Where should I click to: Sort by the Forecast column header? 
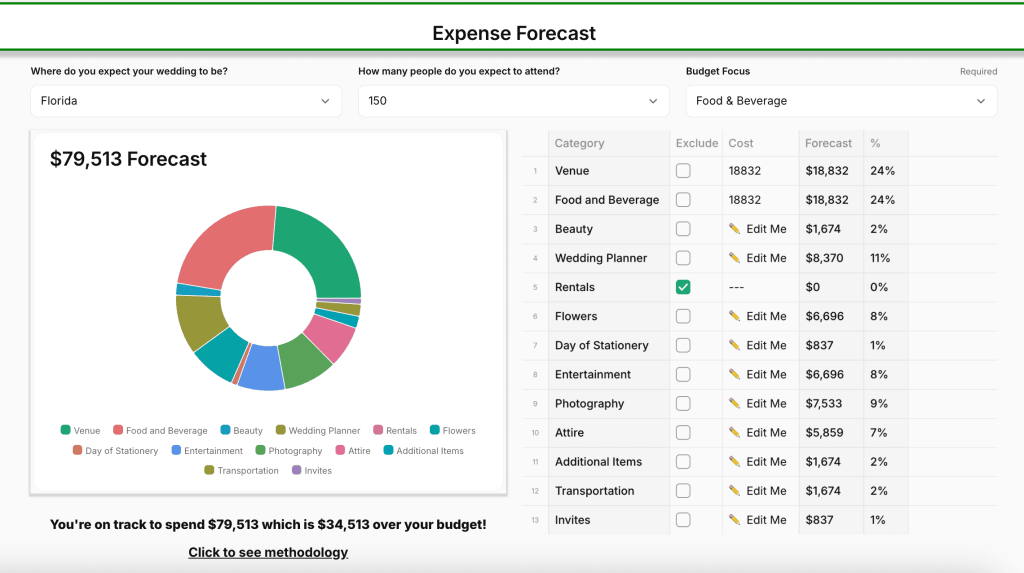(x=828, y=143)
